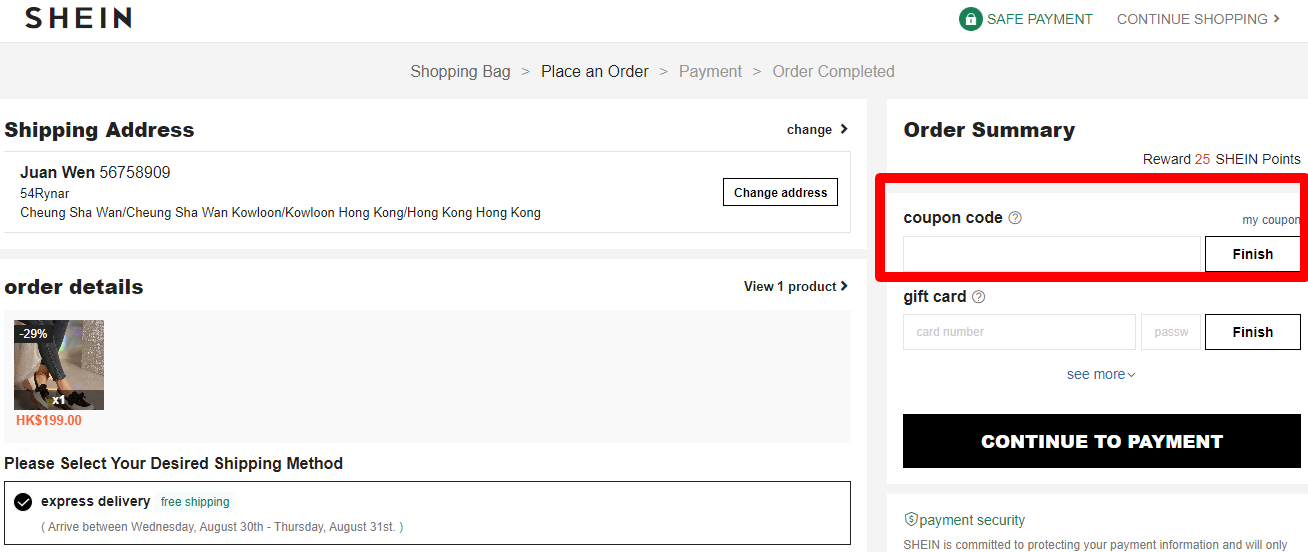Click the green safe payment lock icon
1308x552 pixels.
click(970, 19)
